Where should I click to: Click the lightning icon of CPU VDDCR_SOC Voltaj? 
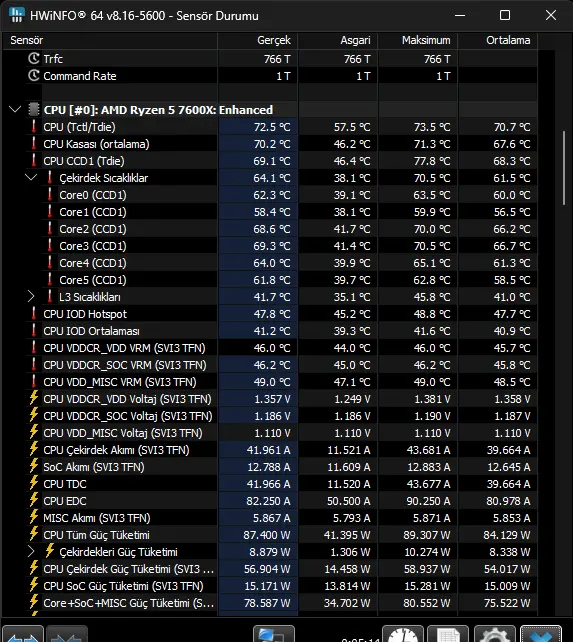pos(34,416)
